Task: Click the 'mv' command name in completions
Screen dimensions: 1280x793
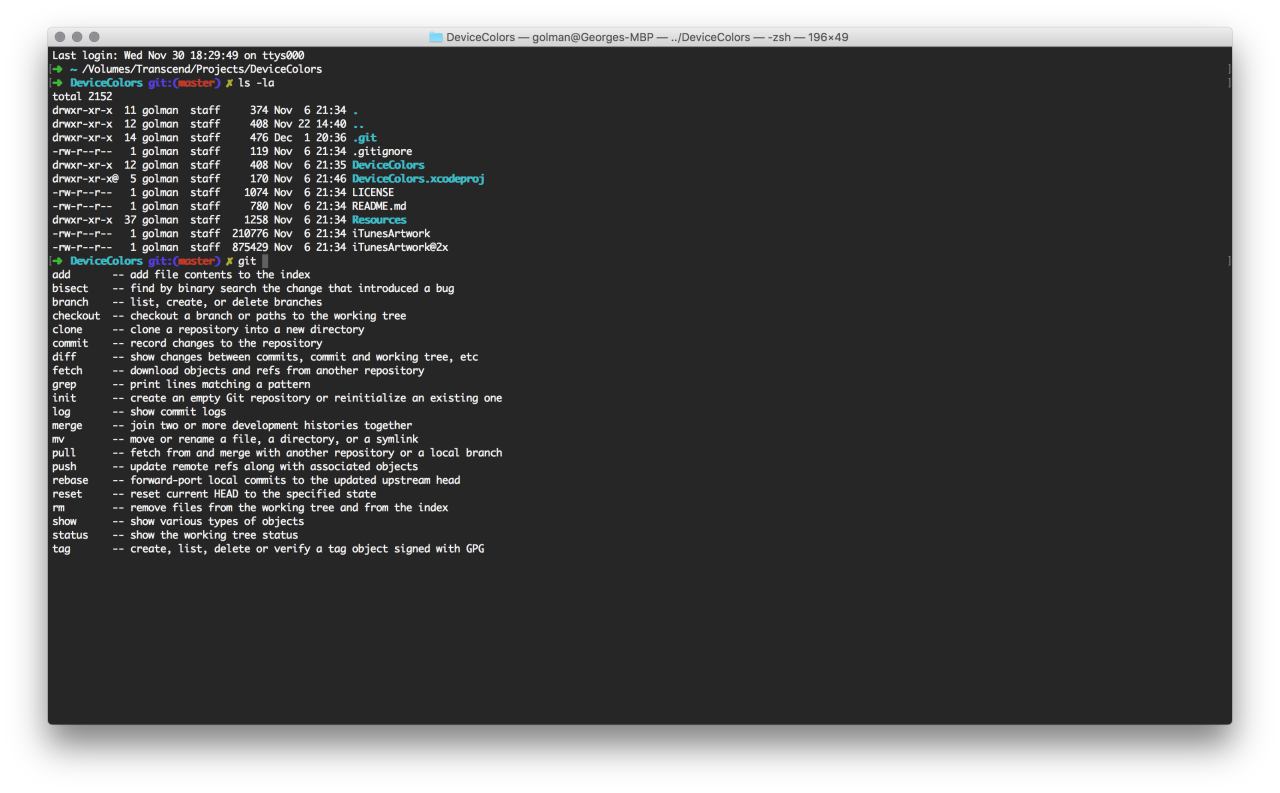Action: 58,439
